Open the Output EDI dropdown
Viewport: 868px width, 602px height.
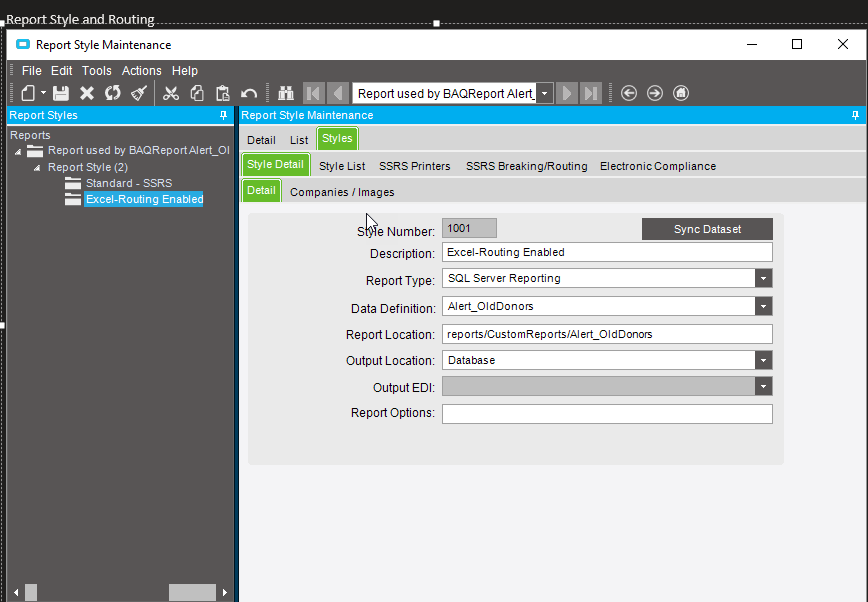pos(763,387)
